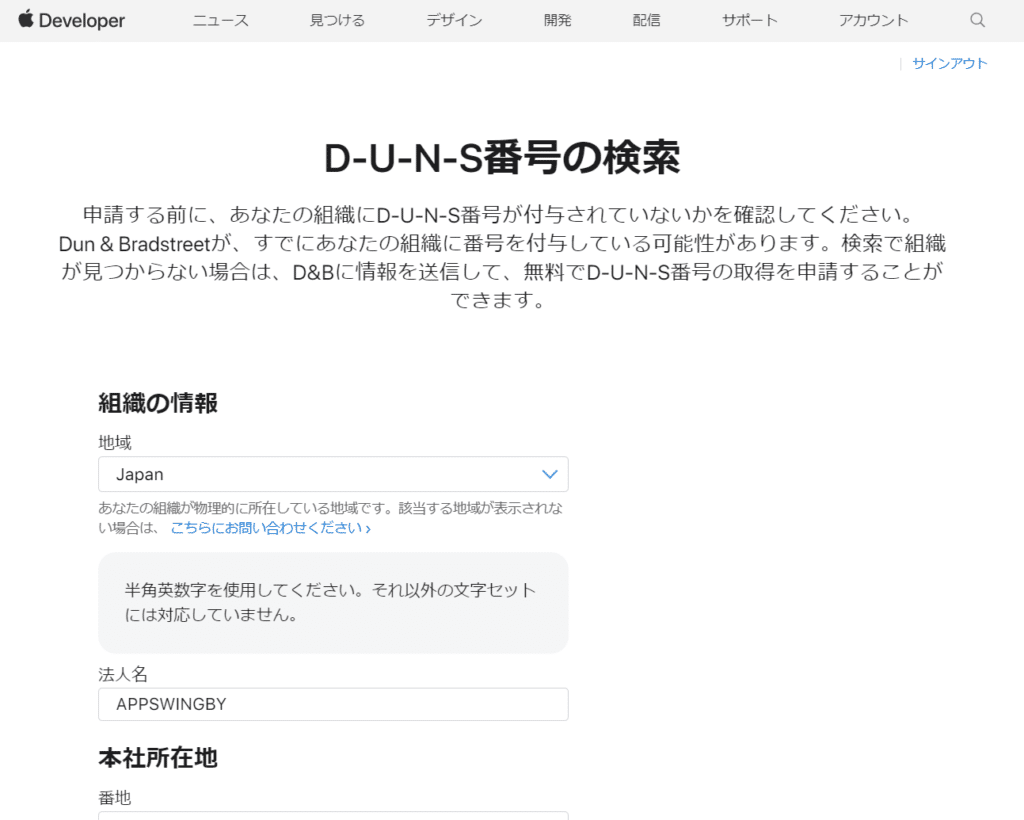Click the Apple logo icon
The image size is (1024, 820).
point(25,20)
